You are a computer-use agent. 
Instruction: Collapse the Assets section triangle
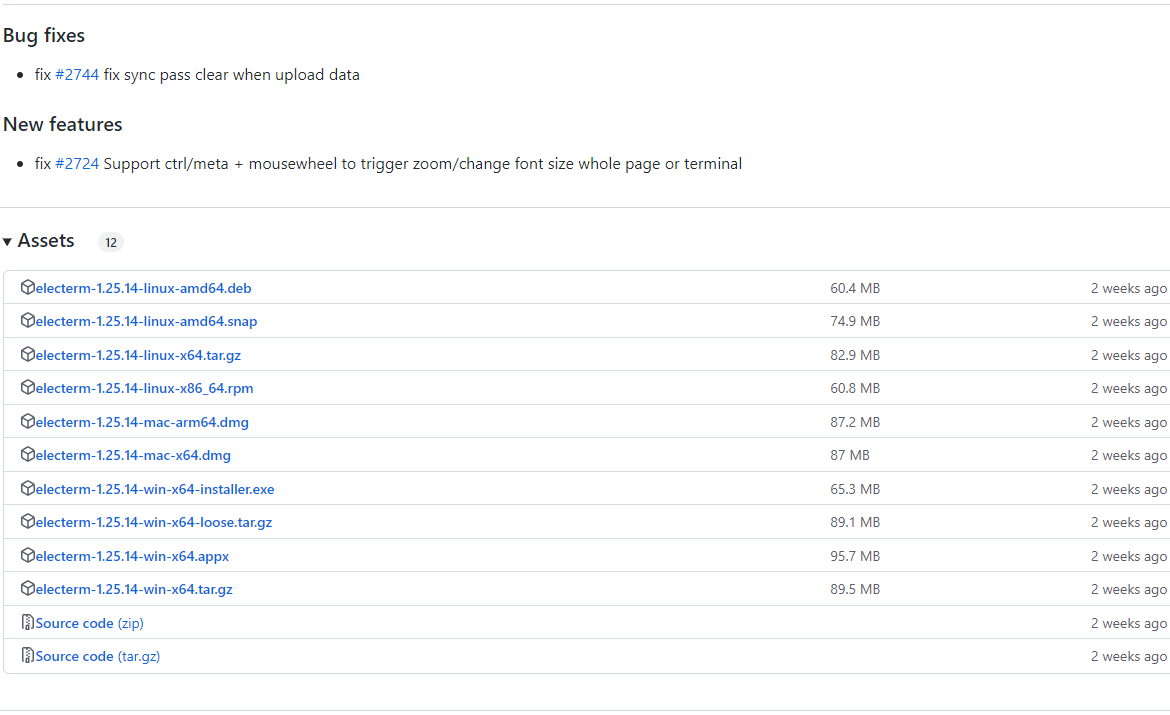coord(7,242)
